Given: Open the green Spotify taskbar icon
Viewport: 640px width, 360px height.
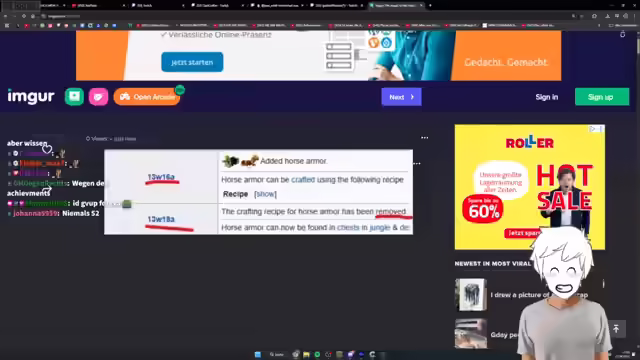Looking at the screenshot, I should click(317, 354).
